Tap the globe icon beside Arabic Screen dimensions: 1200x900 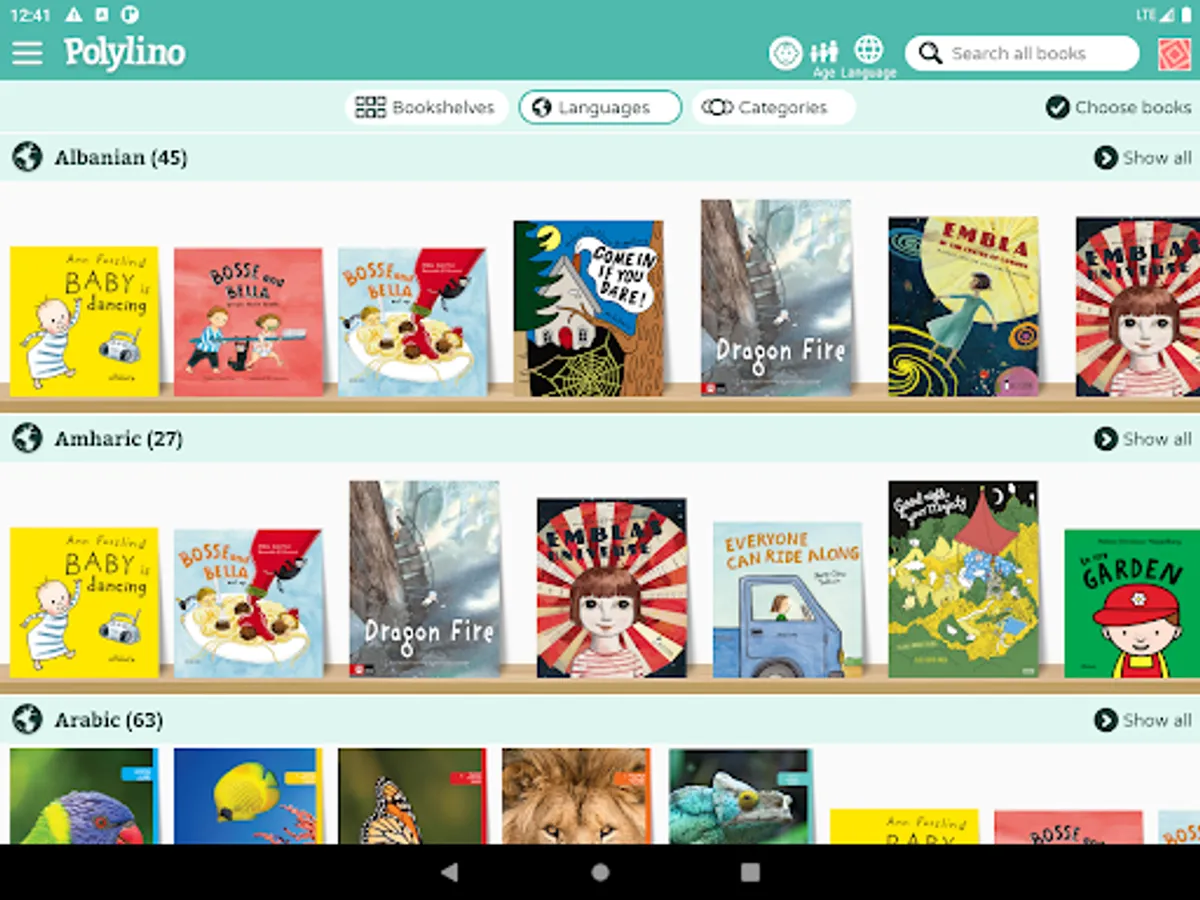click(27, 719)
